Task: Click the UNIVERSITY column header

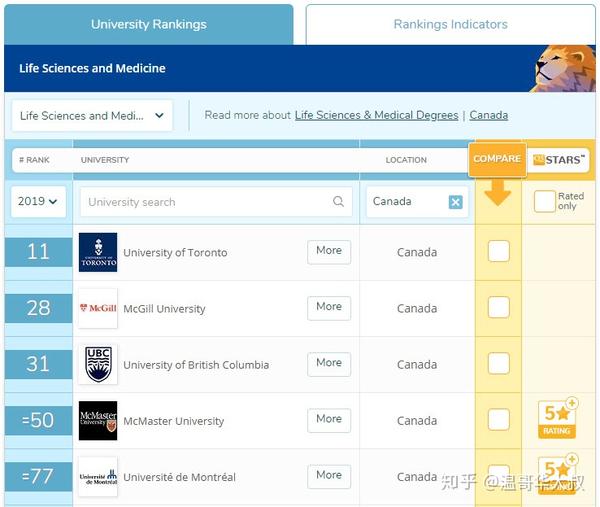Action: (x=105, y=160)
